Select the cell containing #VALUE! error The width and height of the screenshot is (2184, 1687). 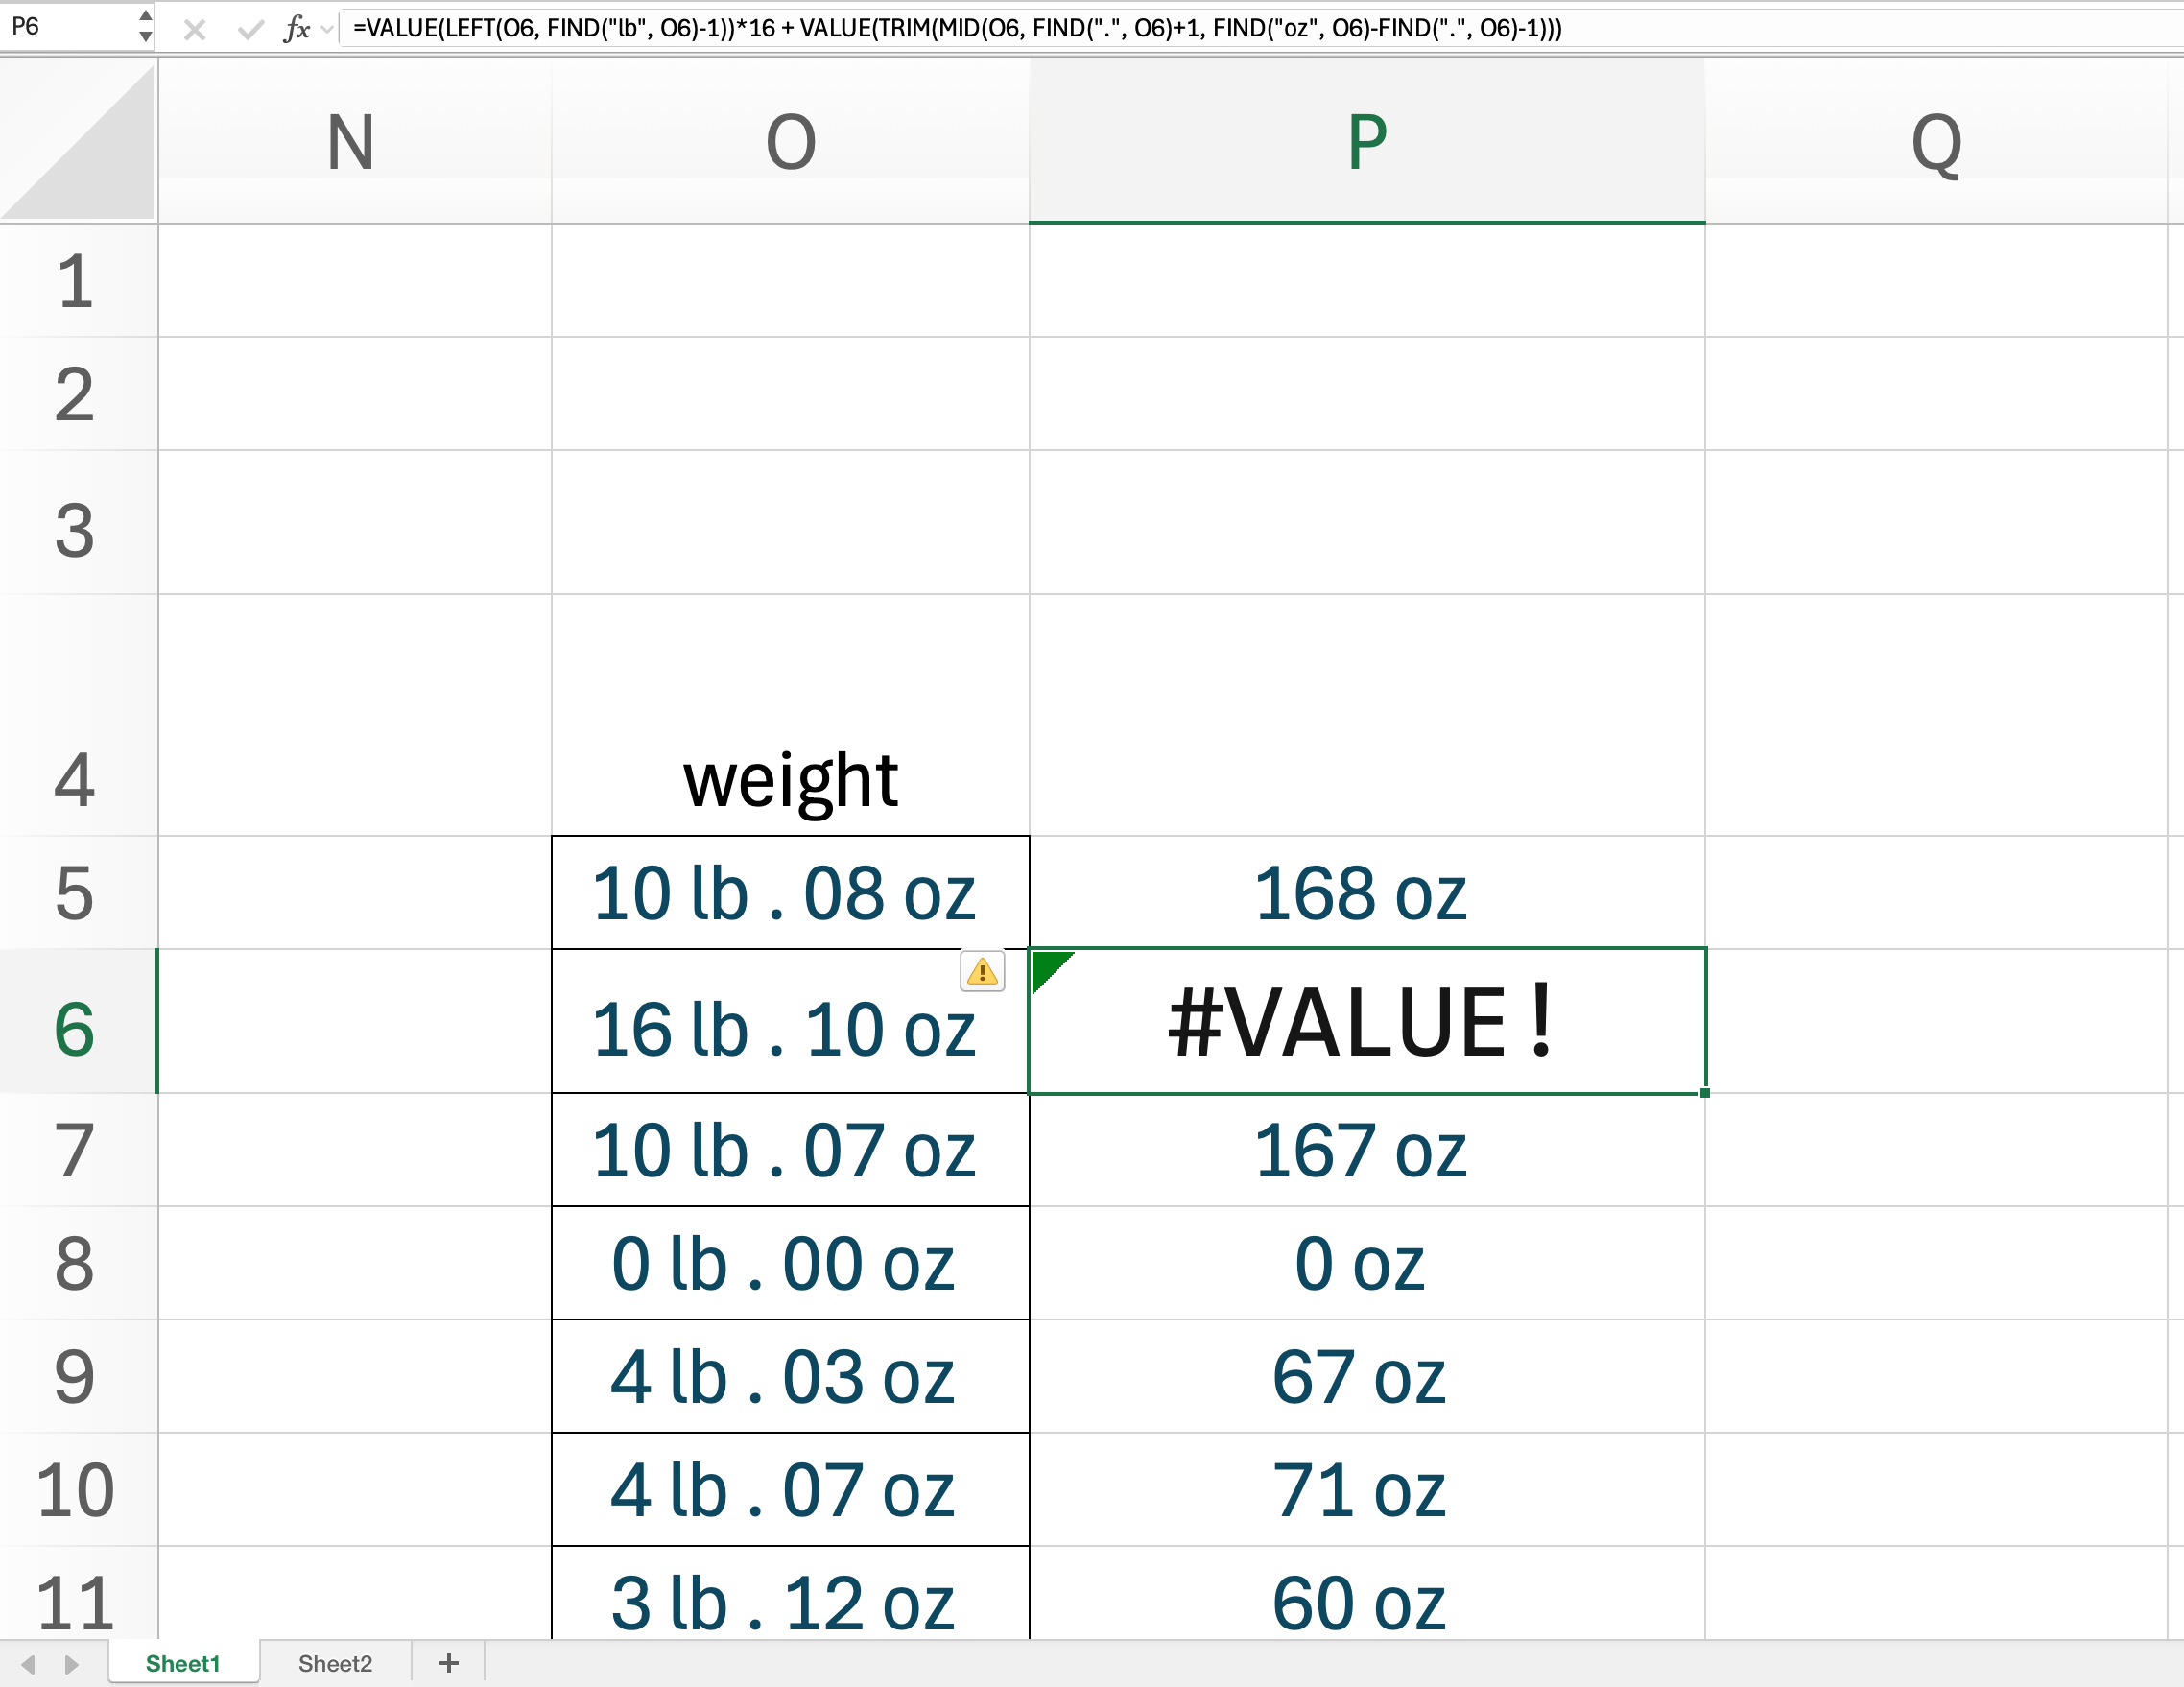(x=1366, y=1021)
